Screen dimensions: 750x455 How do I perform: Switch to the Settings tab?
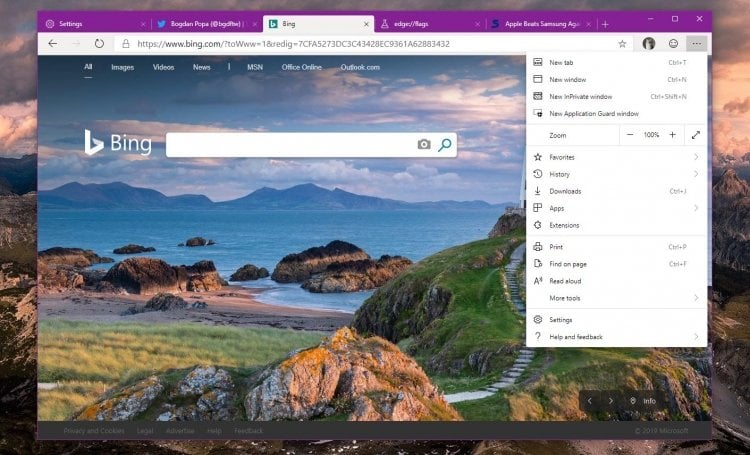click(94, 24)
